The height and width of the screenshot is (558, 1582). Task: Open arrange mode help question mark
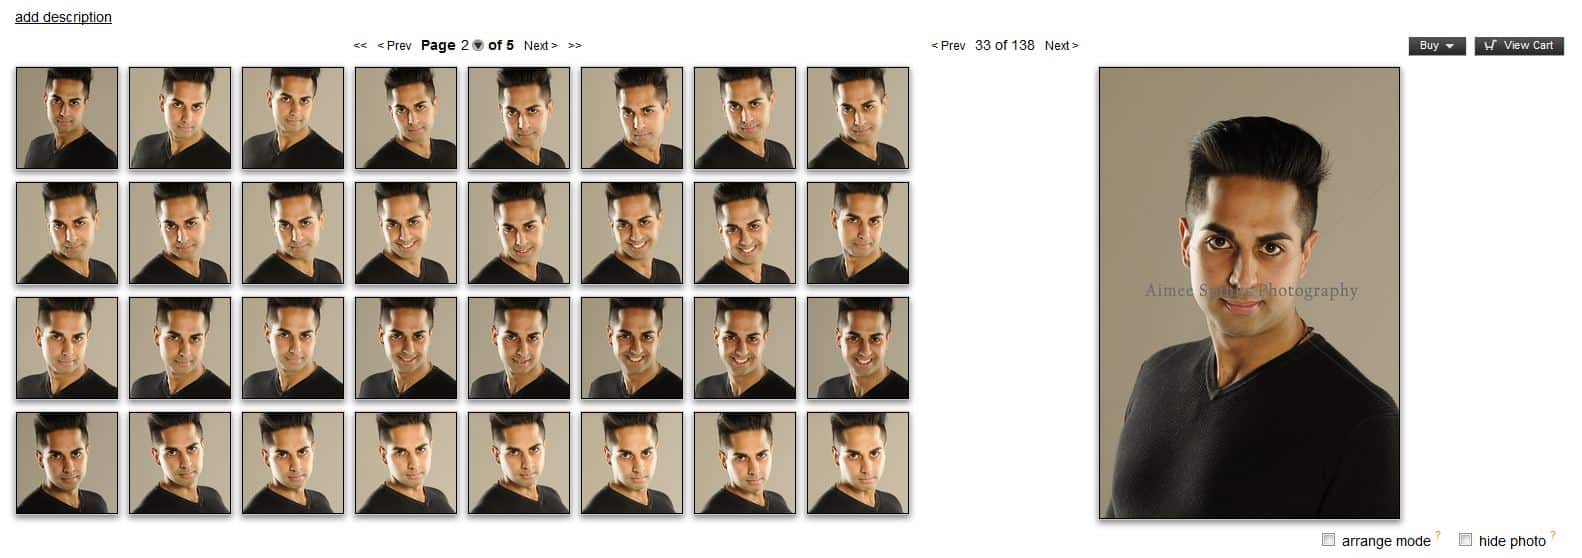(1438, 536)
